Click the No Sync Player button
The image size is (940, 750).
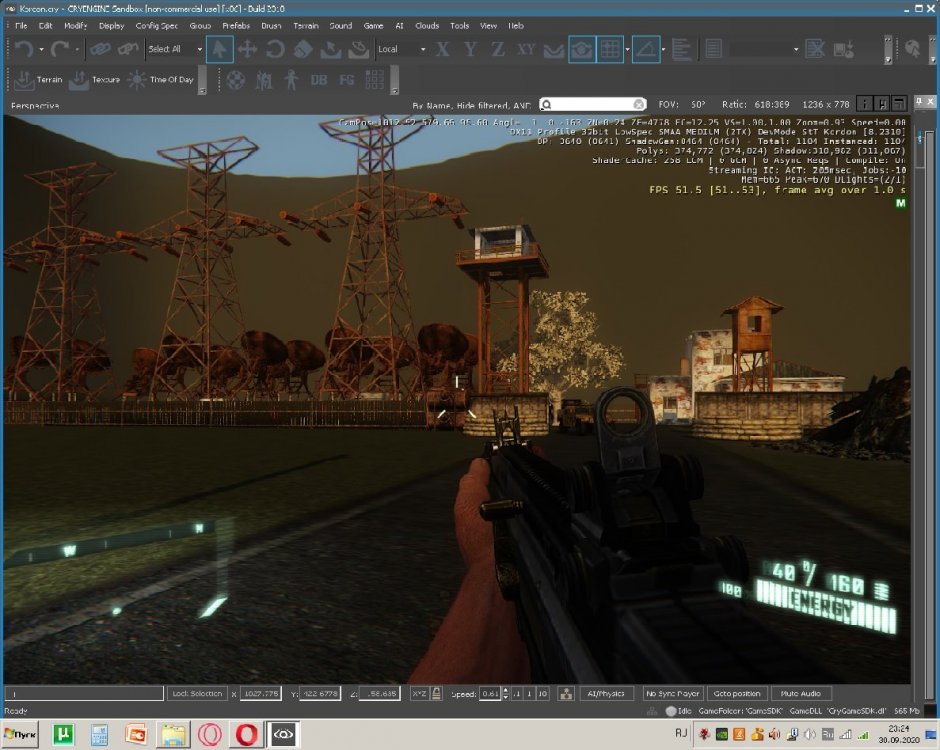pos(673,694)
